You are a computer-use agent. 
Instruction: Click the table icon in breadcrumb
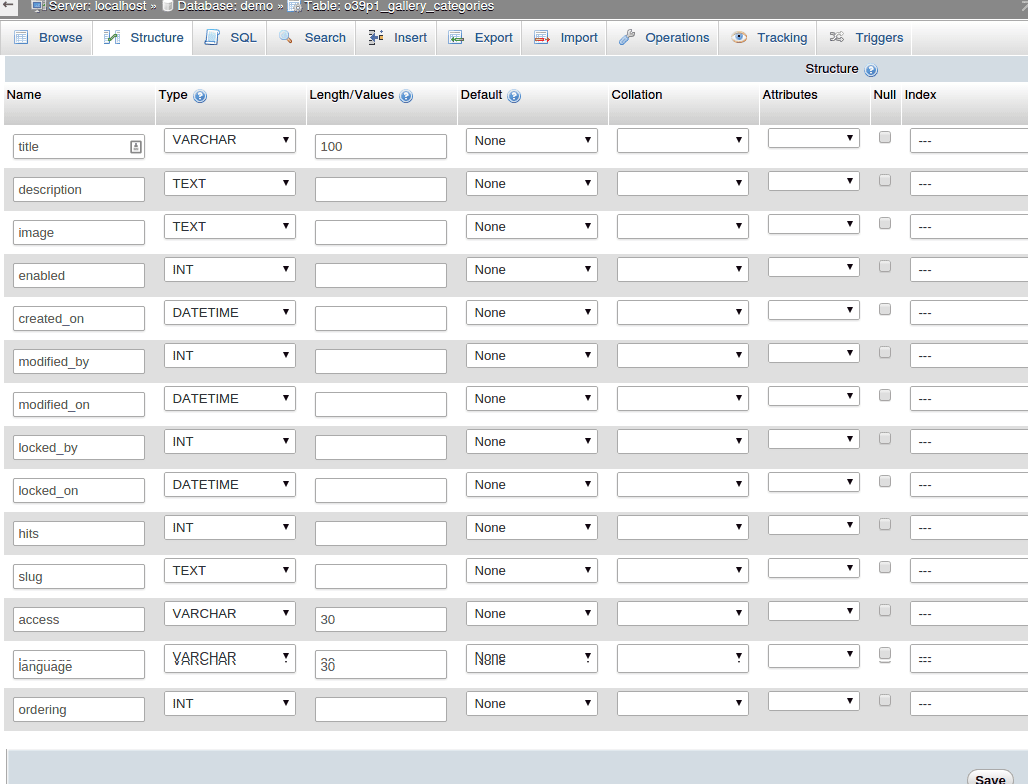[294, 6]
